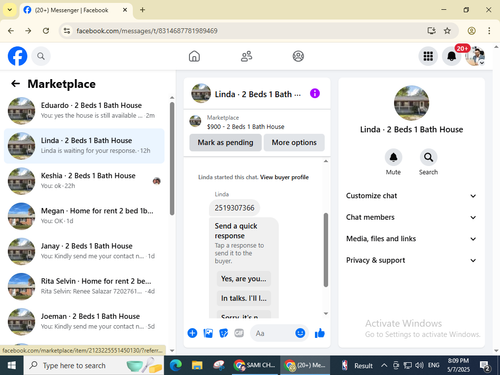Open the $900 Marketplace listing link
The image size is (500, 375).
point(245,127)
